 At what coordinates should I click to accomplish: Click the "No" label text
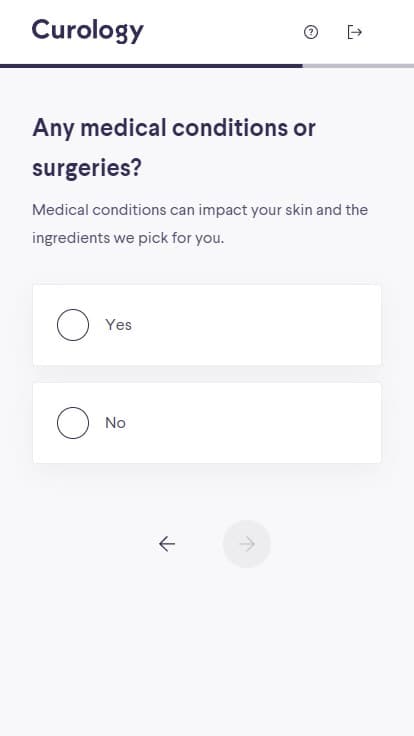115,423
